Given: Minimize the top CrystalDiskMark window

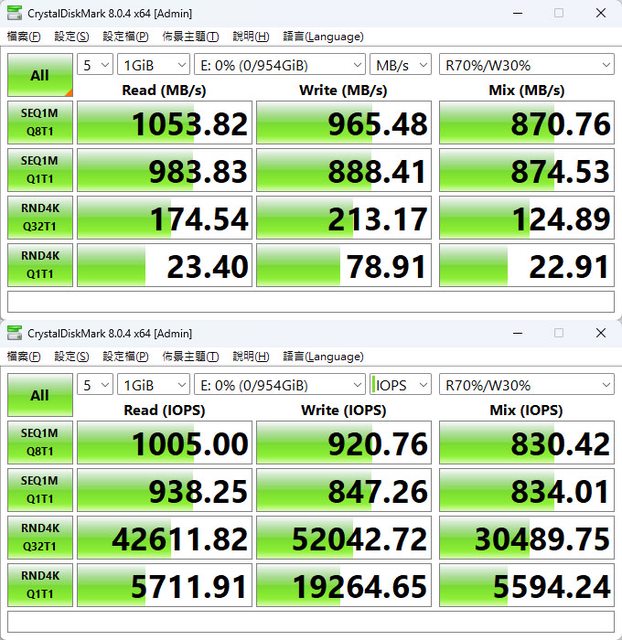Looking at the screenshot, I should point(518,13).
